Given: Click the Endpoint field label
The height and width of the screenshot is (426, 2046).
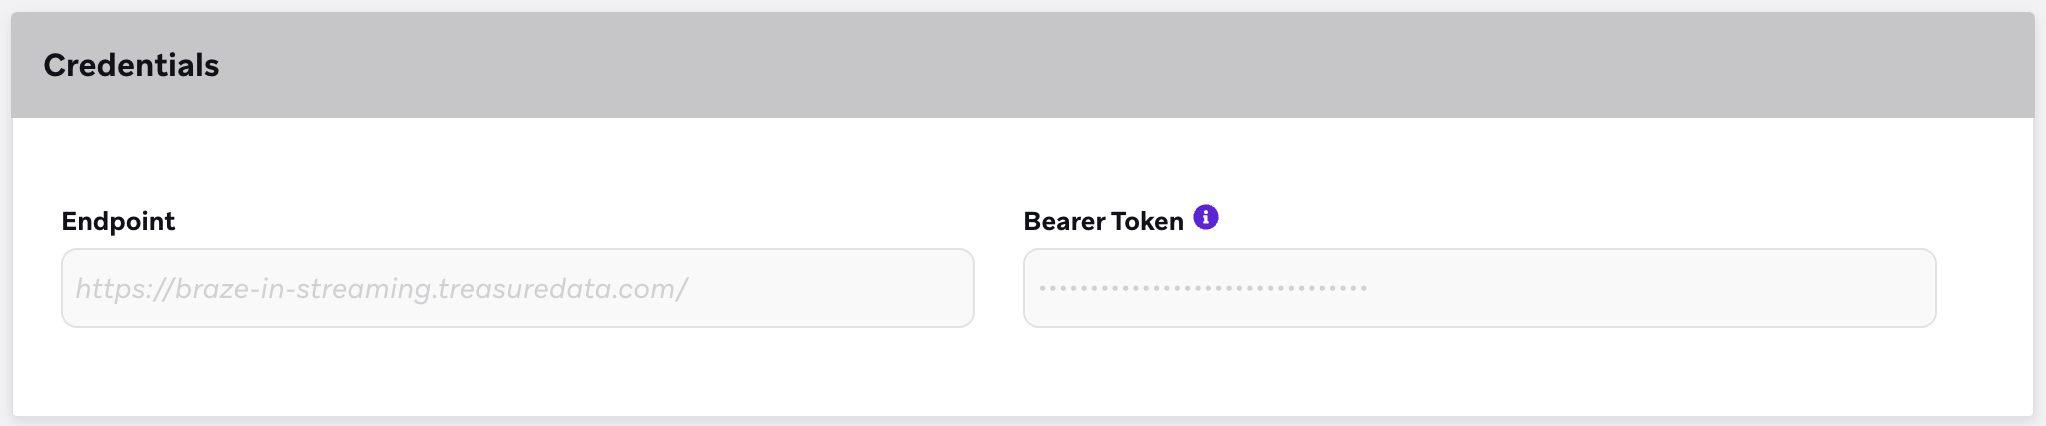Looking at the screenshot, I should click(118, 221).
